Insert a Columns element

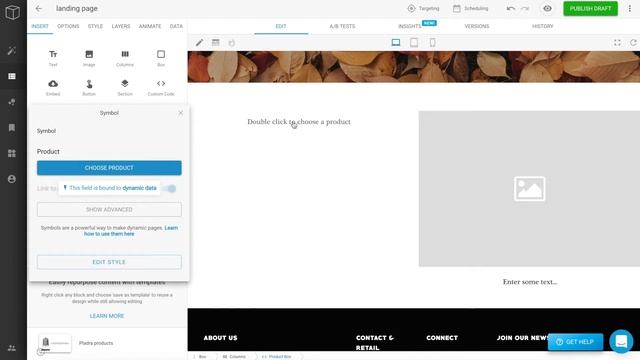pos(125,58)
